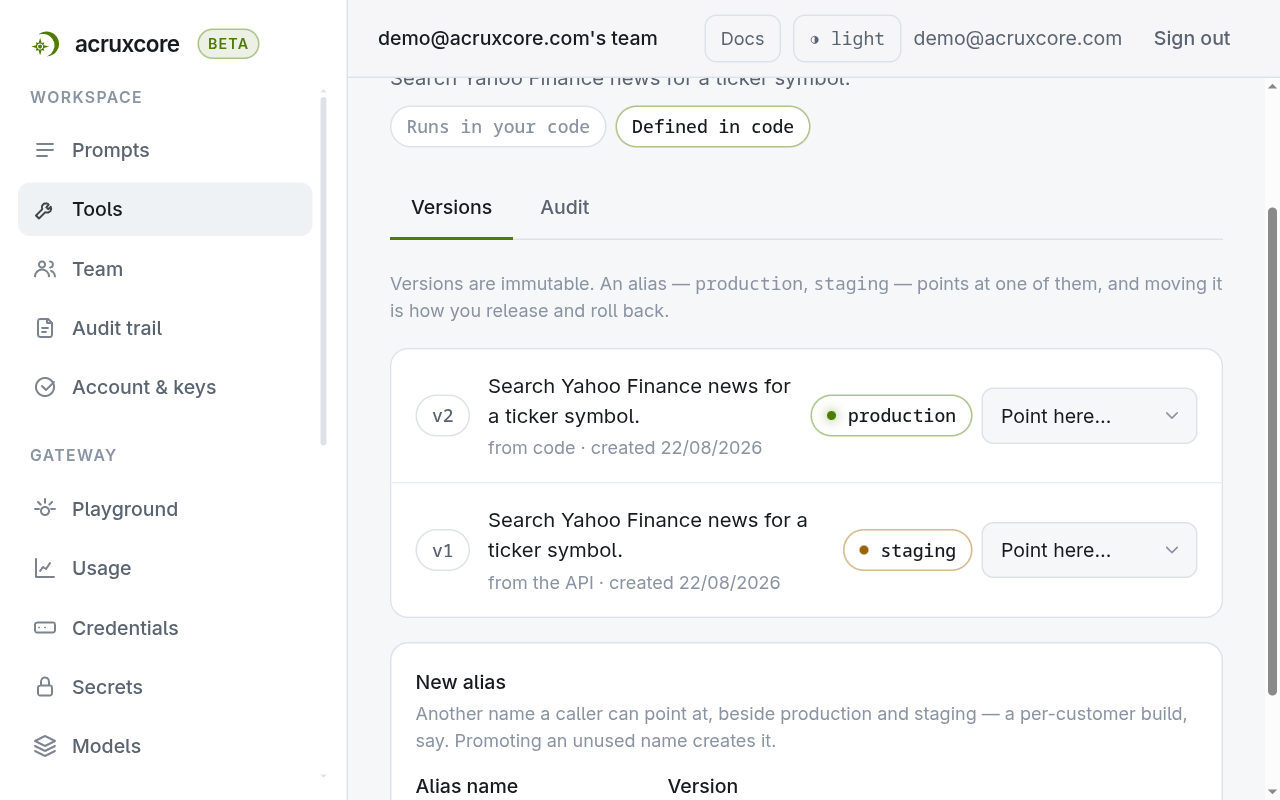Select the Versions tab
1280x800 pixels.
[452, 207]
